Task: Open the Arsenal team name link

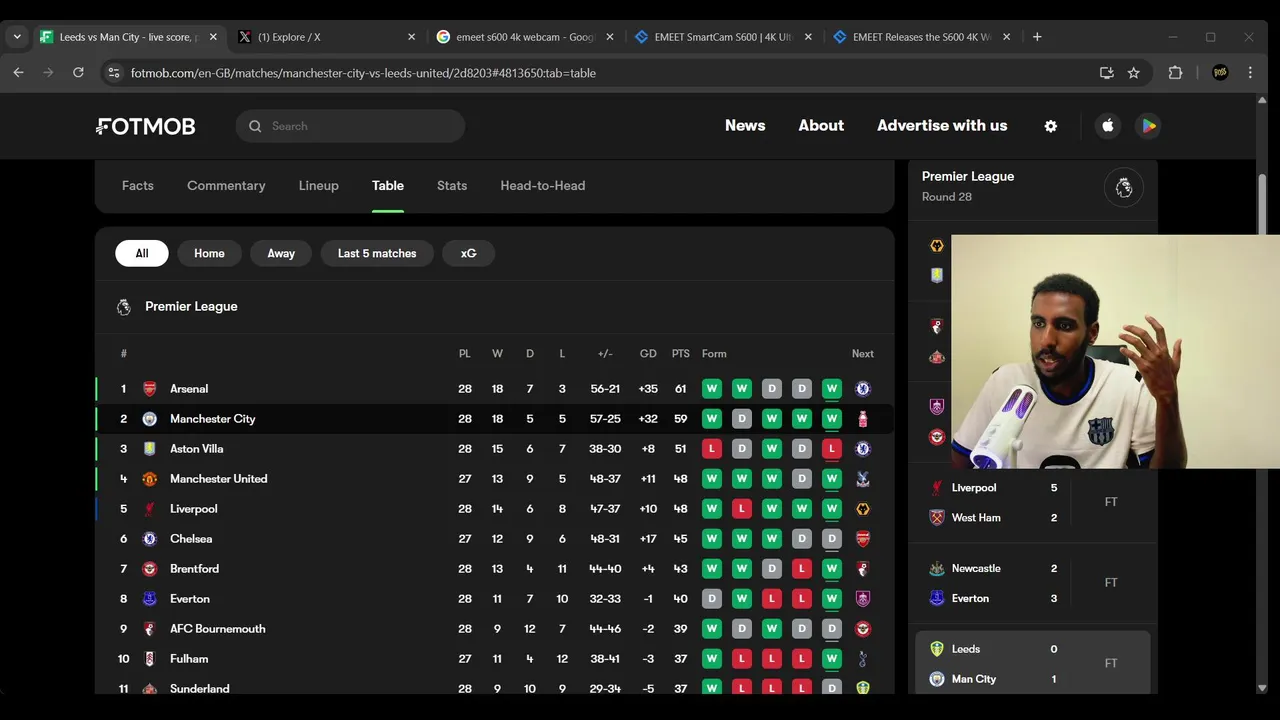Action: point(189,389)
